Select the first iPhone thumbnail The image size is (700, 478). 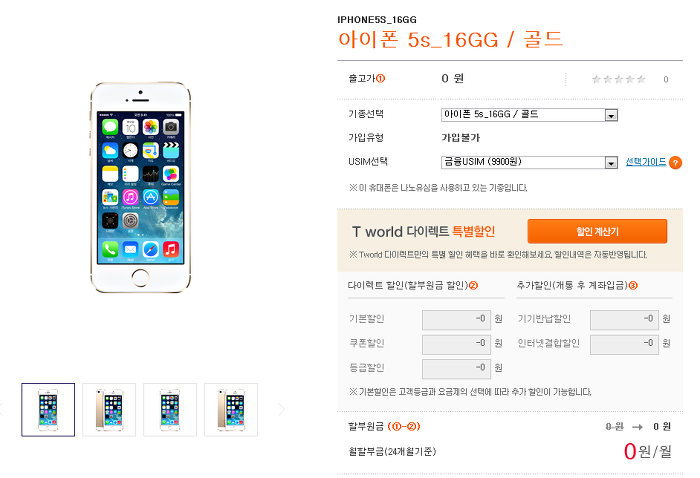coord(48,410)
